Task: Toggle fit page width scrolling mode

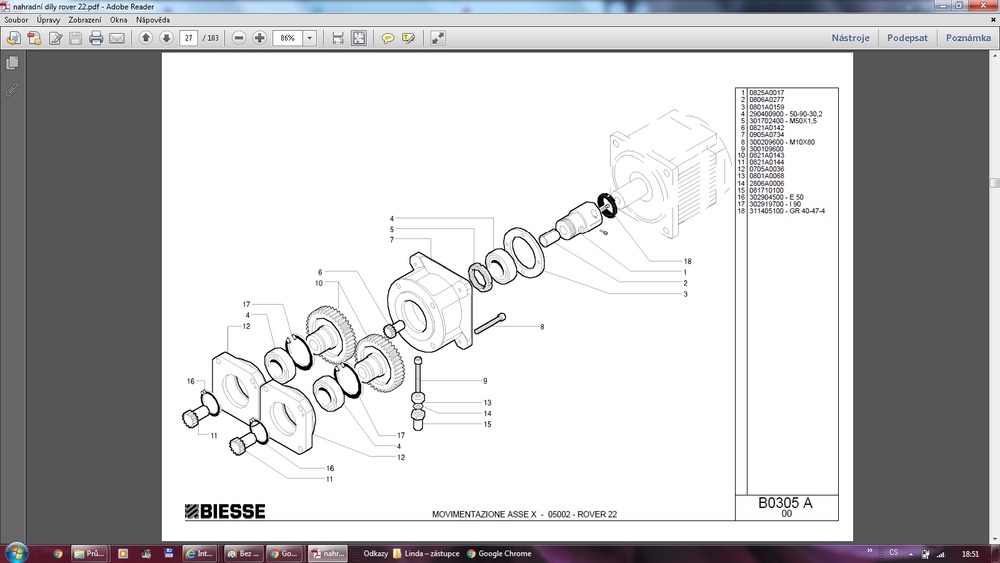Action: 338,38
